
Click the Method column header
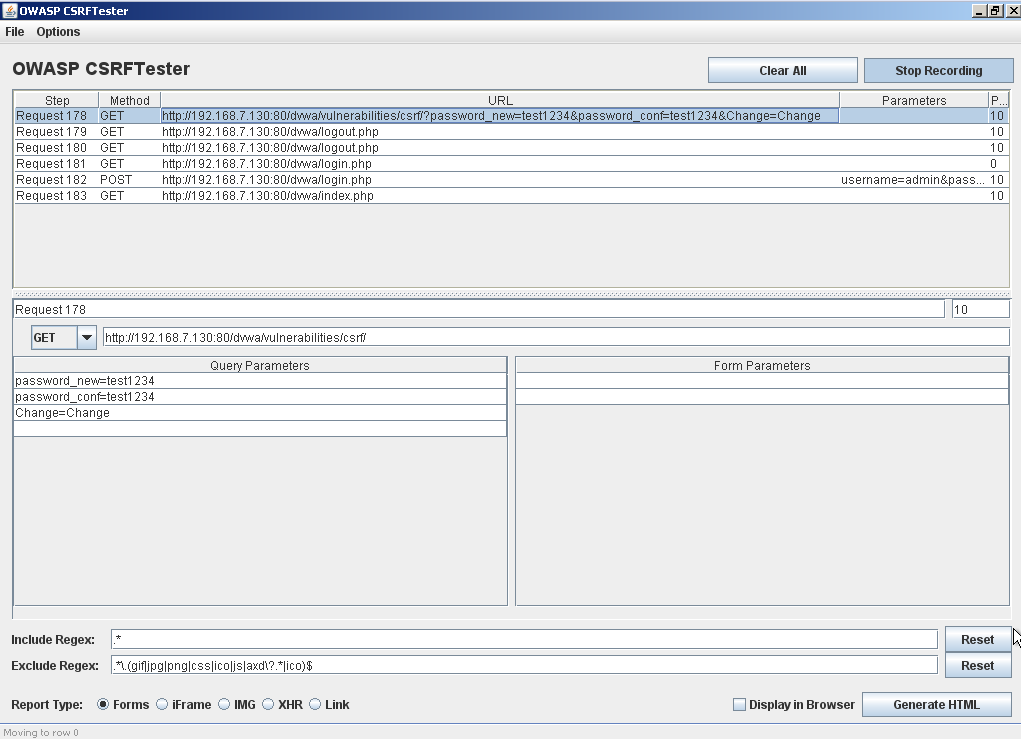pos(130,100)
